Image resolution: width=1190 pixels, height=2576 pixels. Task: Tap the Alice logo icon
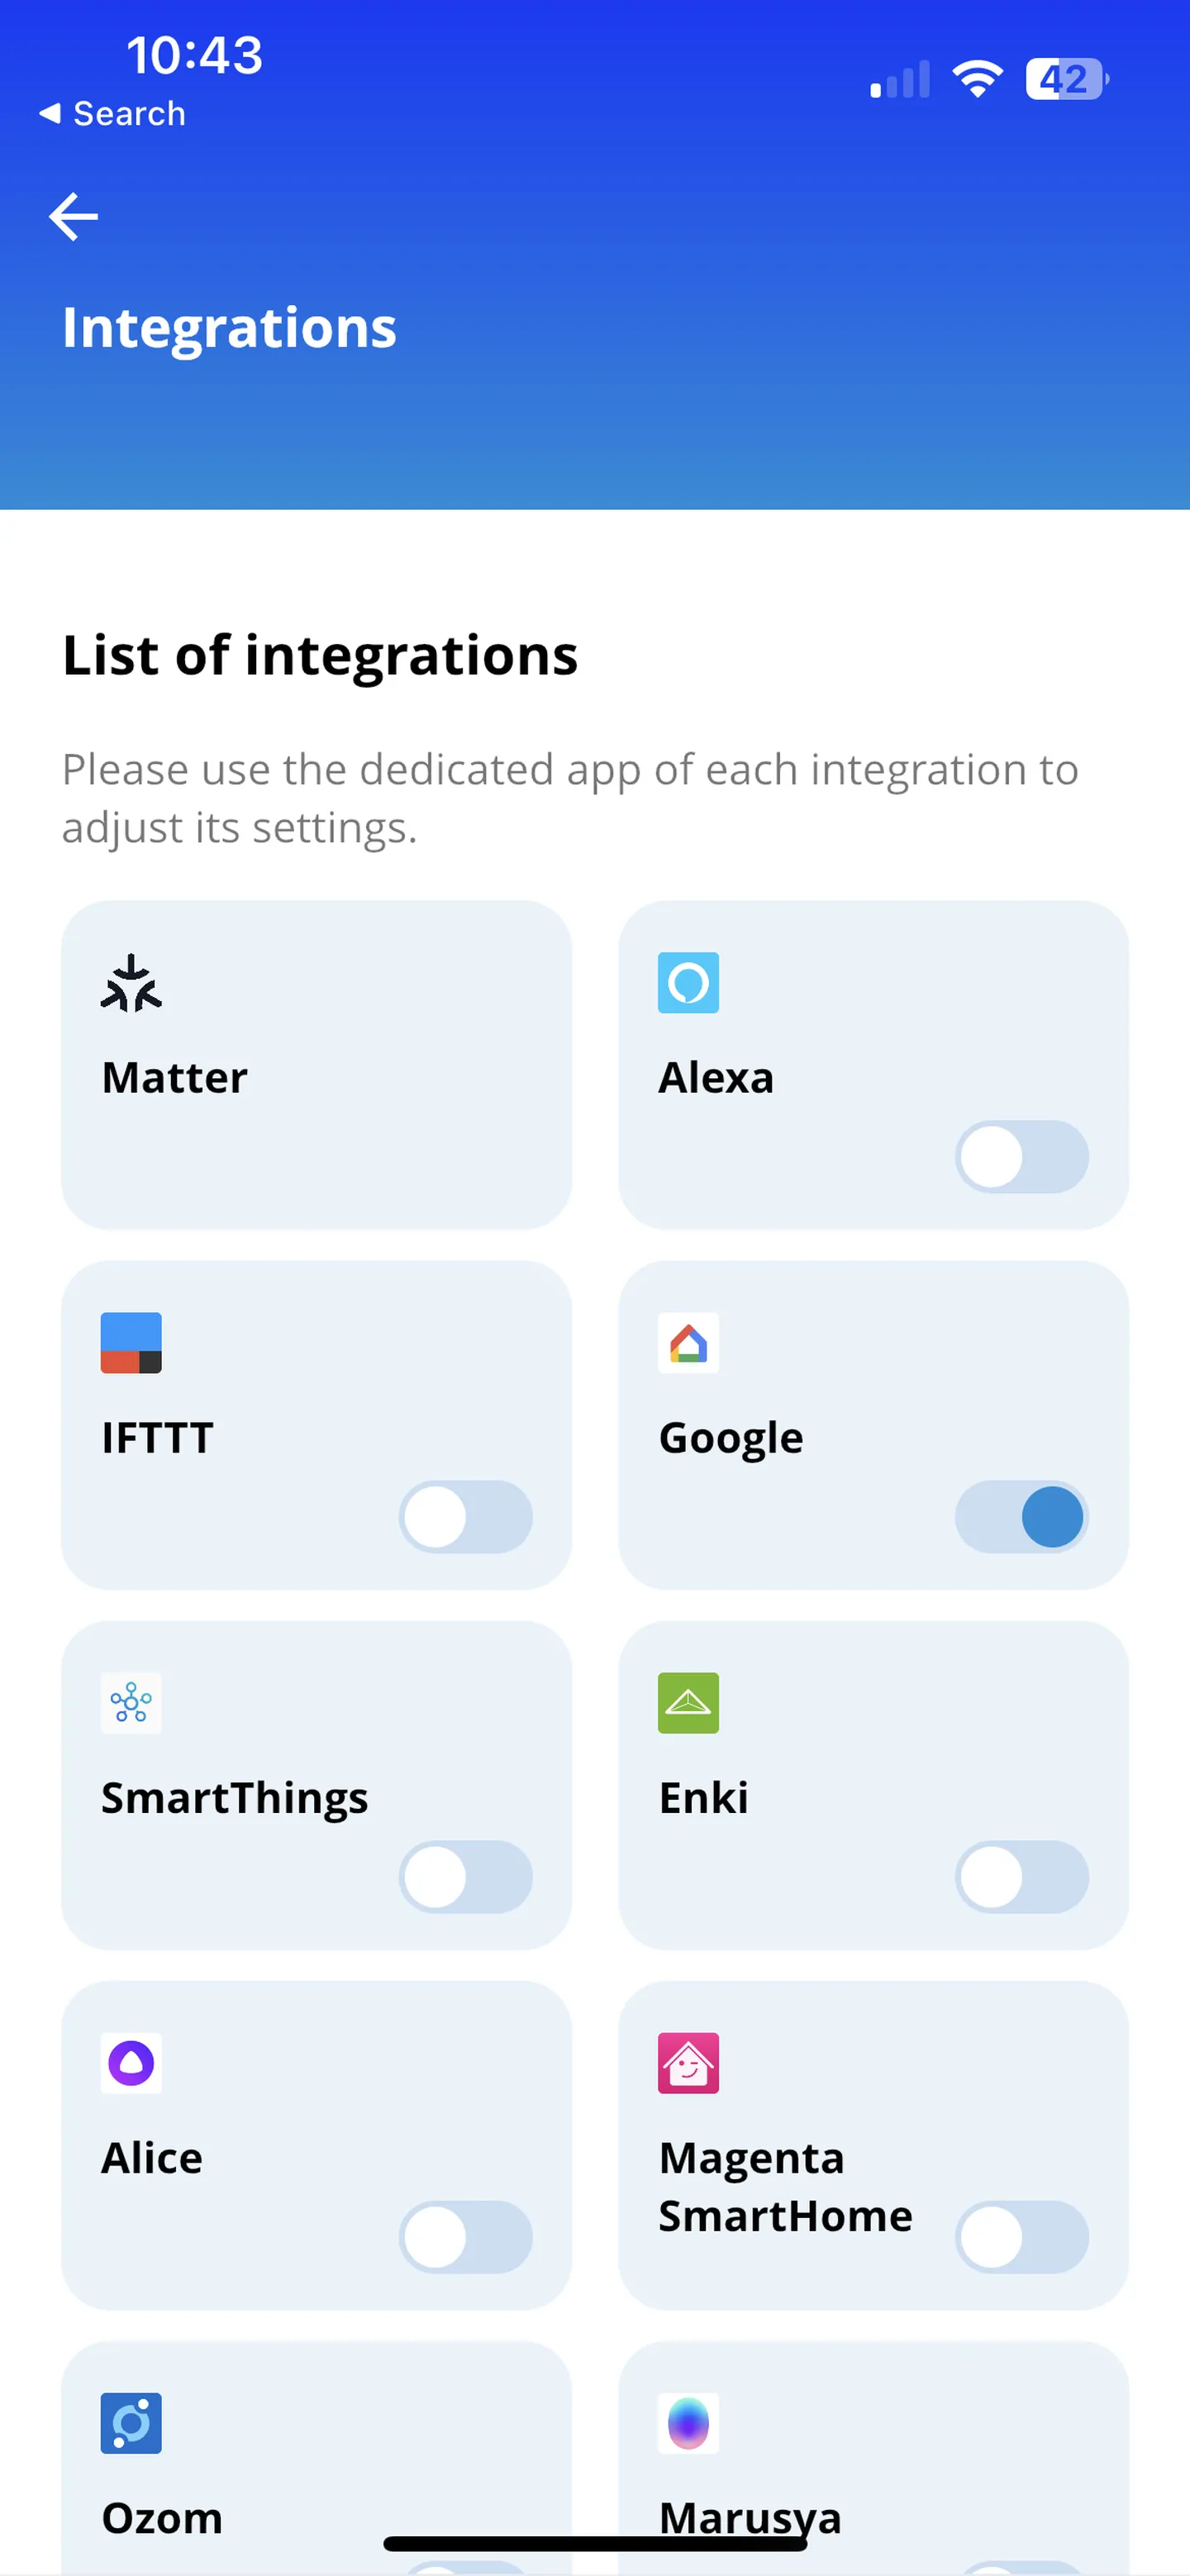(131, 2063)
